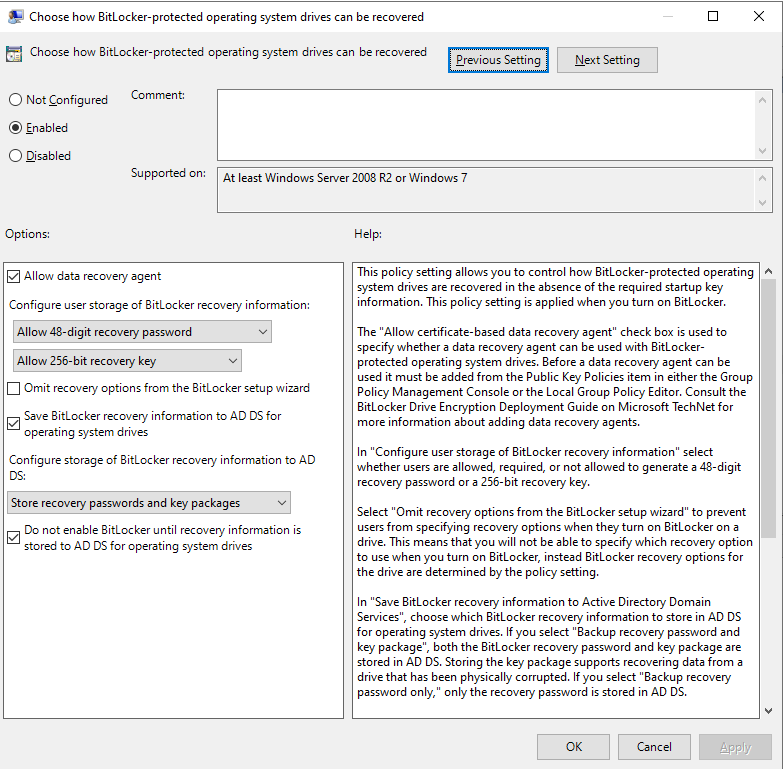Untick Do not enable BitLocker until stored checkbox
Image resolution: width=783 pixels, height=769 pixels.
(14, 538)
